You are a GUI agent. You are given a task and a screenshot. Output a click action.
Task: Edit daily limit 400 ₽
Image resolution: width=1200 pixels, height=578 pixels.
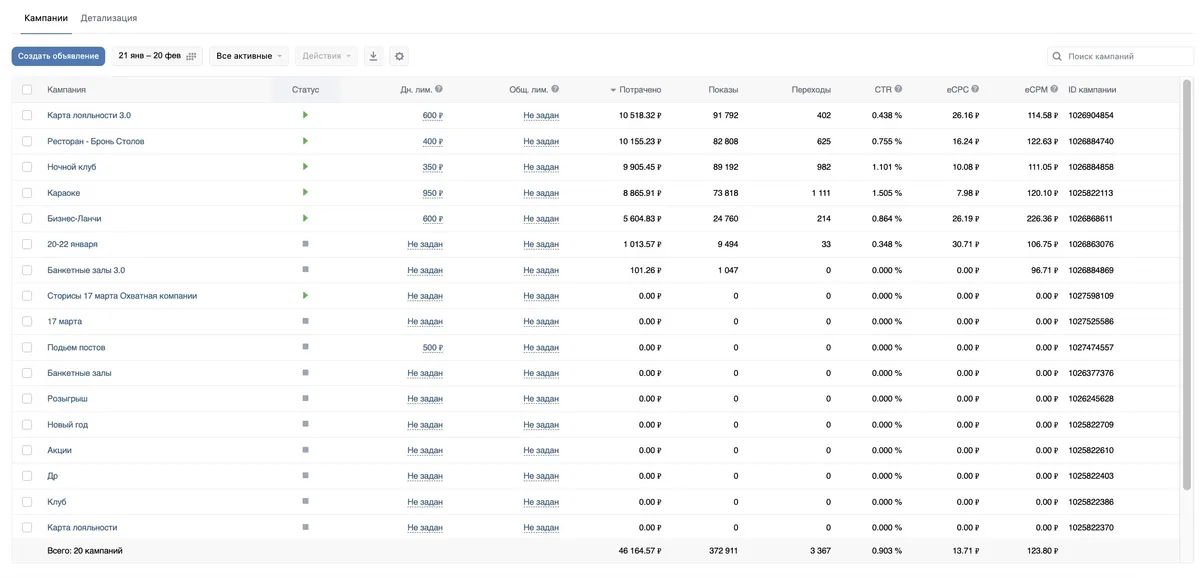pyautogui.click(x=433, y=142)
